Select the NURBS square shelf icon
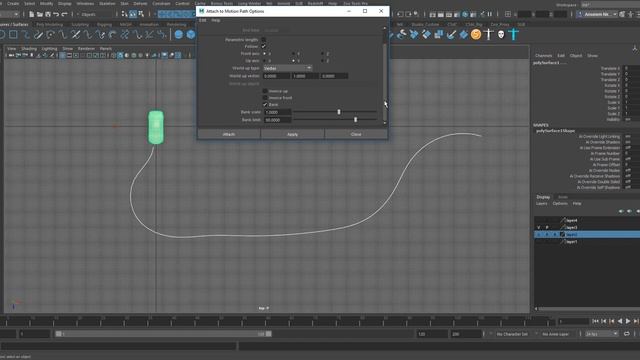 pyautogui.click(x=13, y=35)
